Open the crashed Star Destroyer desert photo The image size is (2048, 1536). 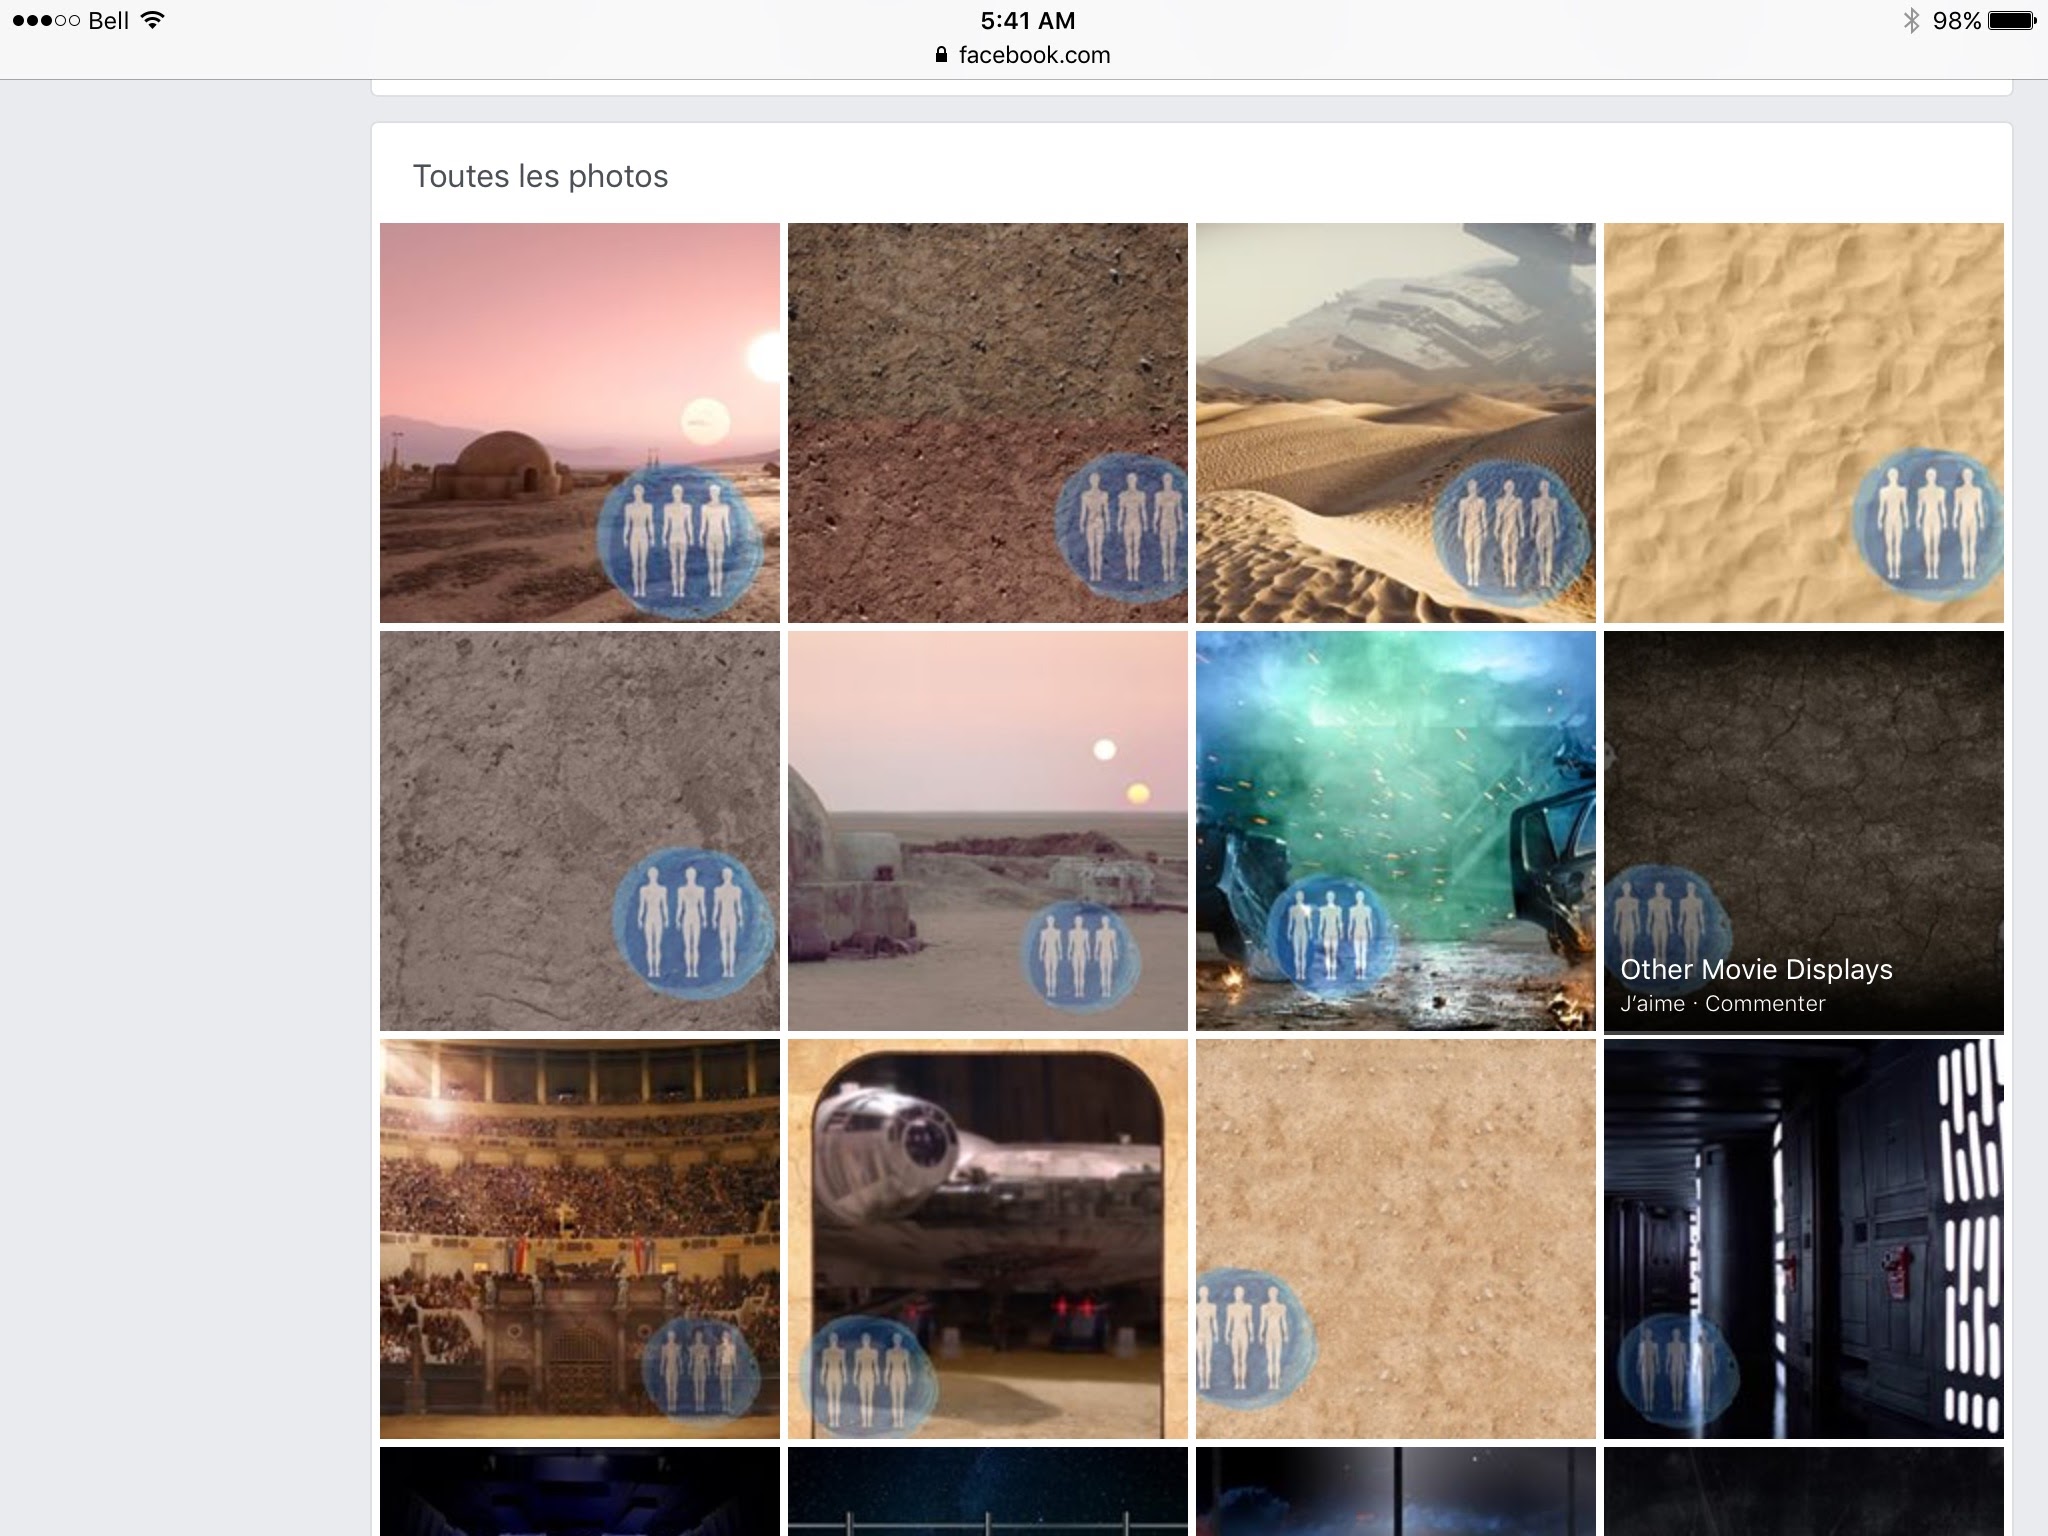tap(1396, 423)
